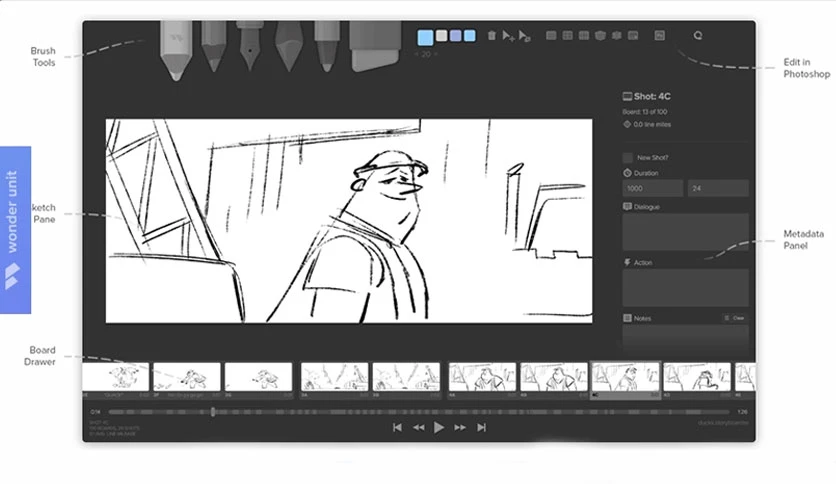Toggle the perspective guide icon
836x484 pixels.
coord(600,36)
